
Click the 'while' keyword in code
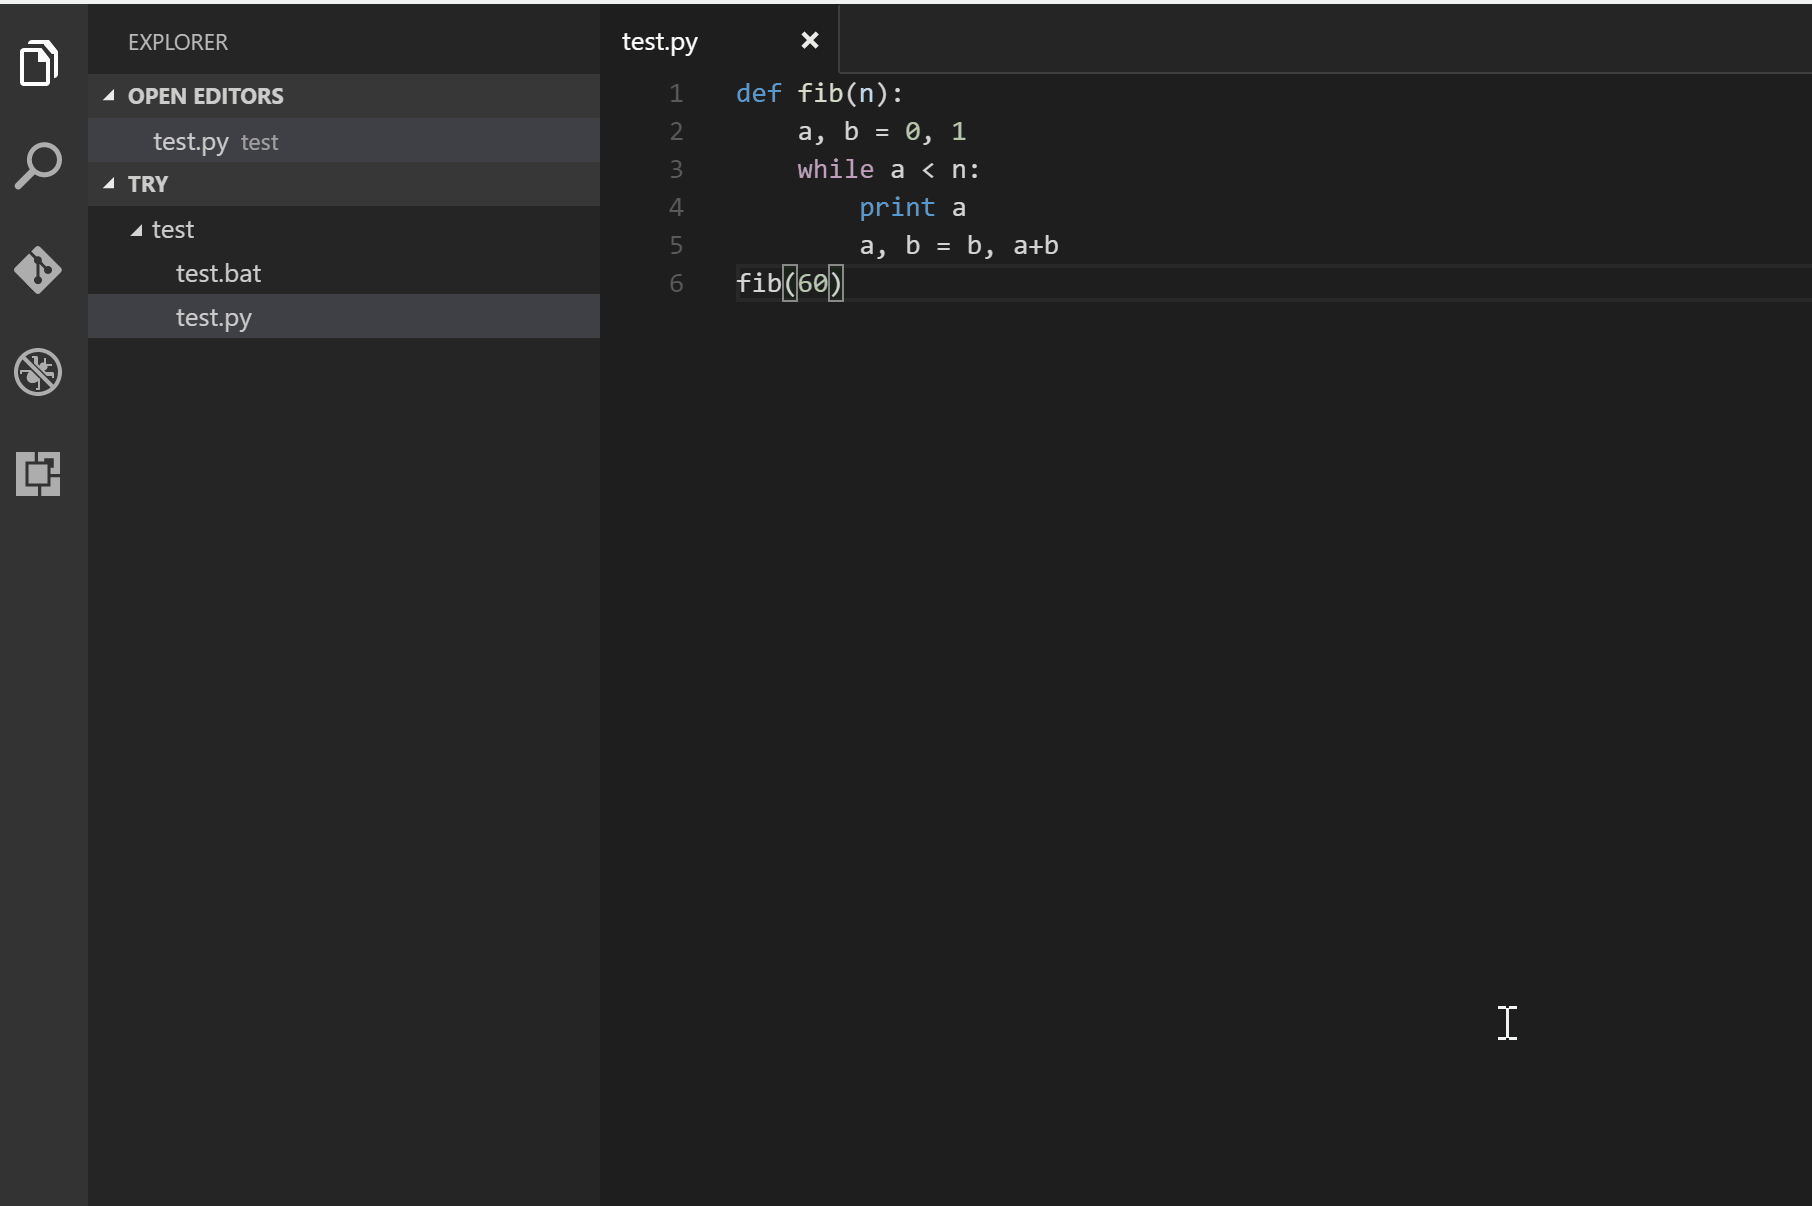click(x=836, y=169)
